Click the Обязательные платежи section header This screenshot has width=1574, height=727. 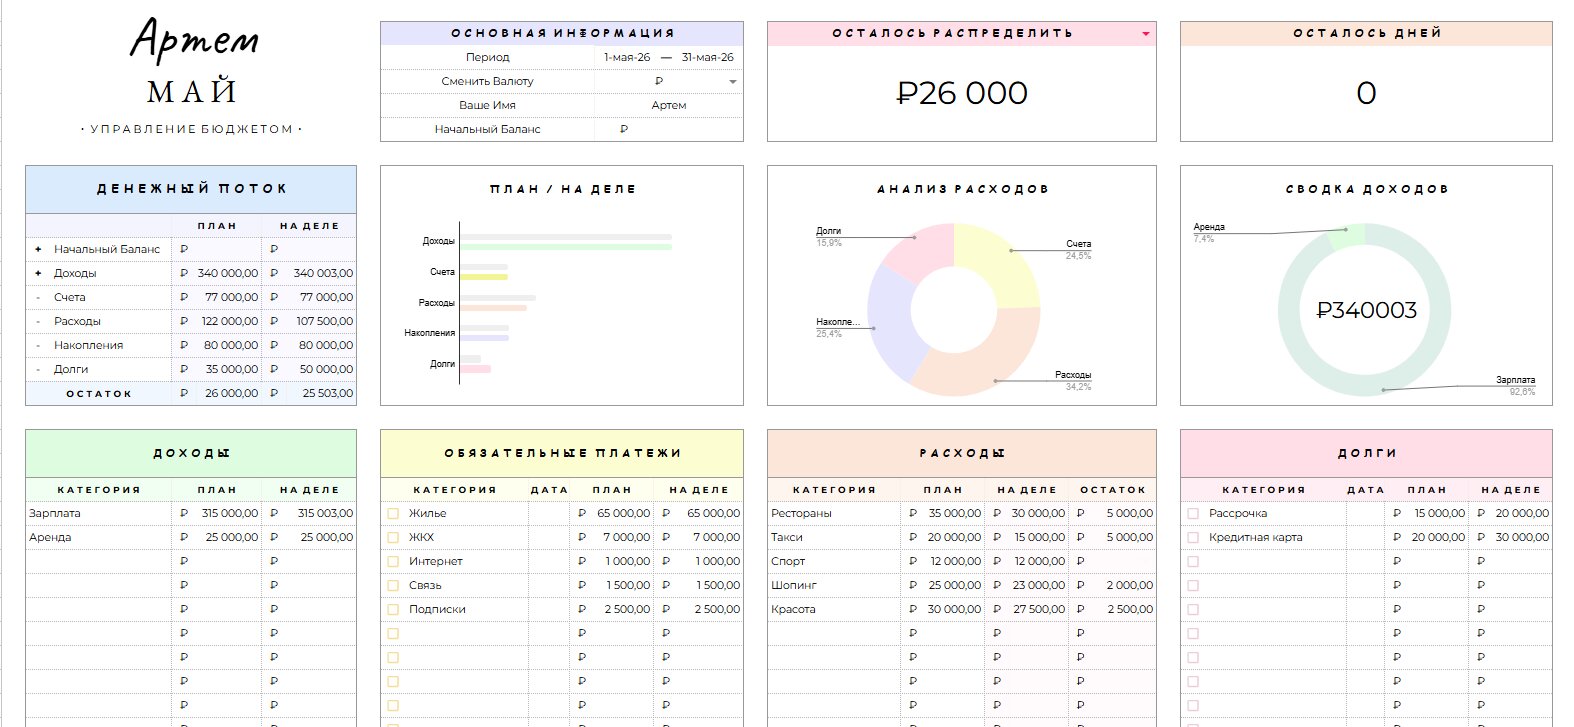(x=562, y=453)
